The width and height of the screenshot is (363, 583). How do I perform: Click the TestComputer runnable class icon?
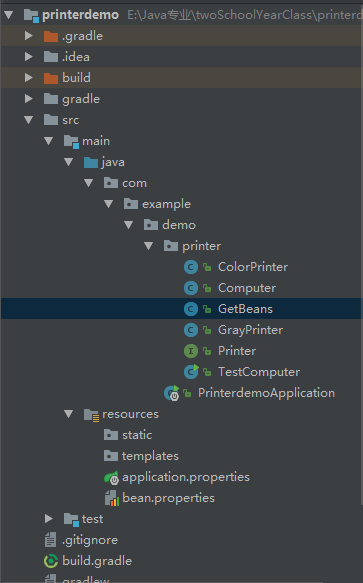[x=191, y=371]
